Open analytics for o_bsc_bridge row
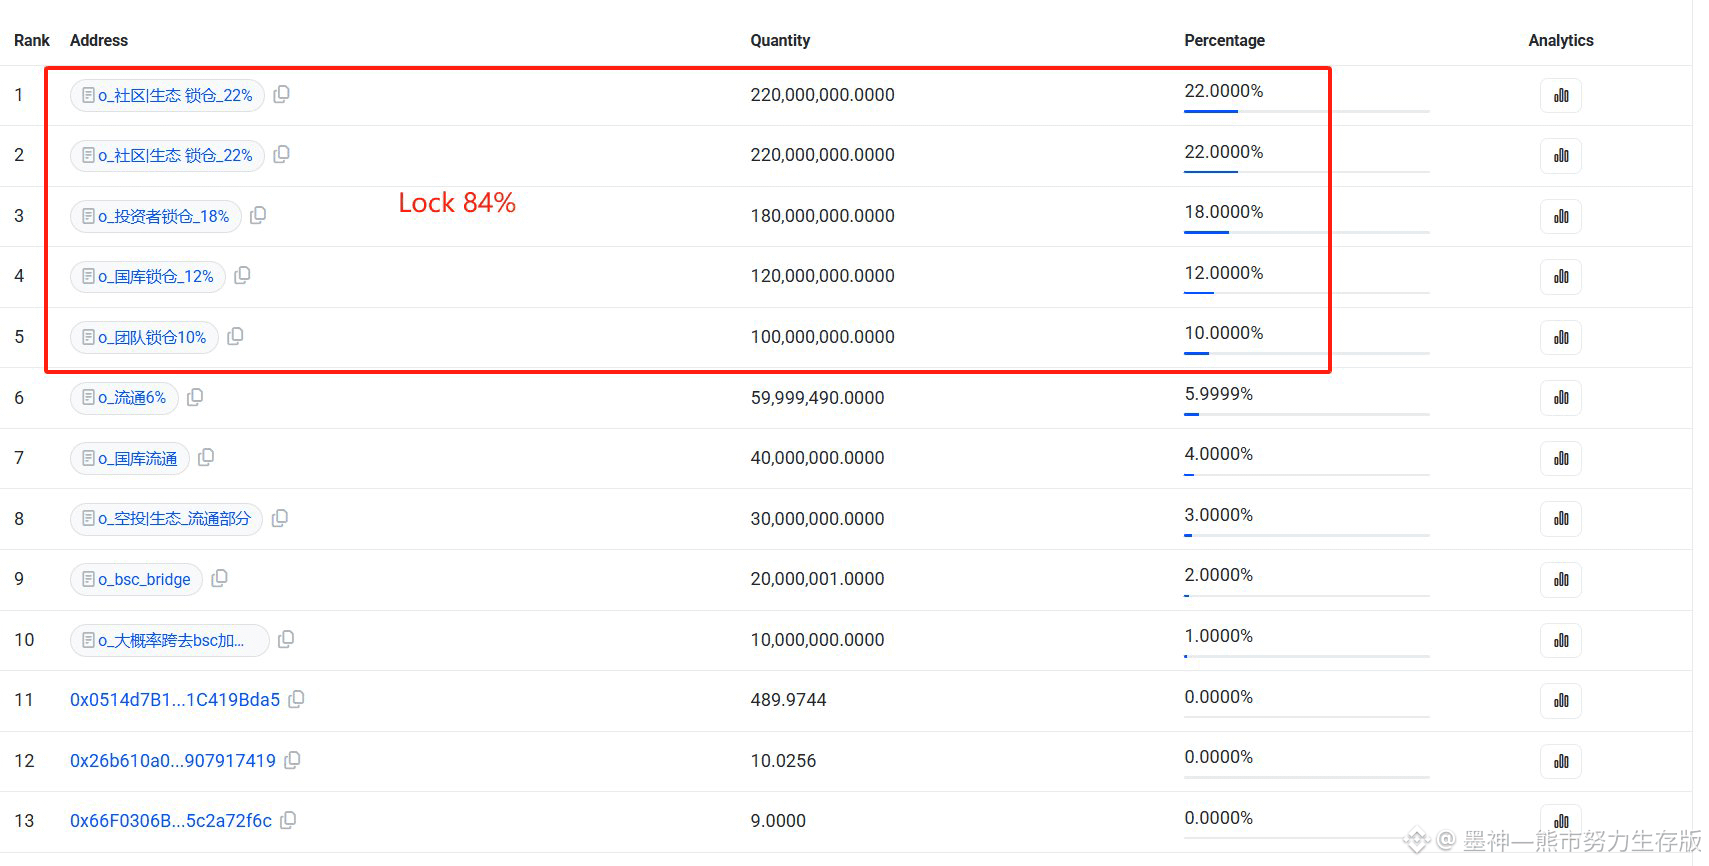Viewport: 1709px width, 866px height. 1561,579
